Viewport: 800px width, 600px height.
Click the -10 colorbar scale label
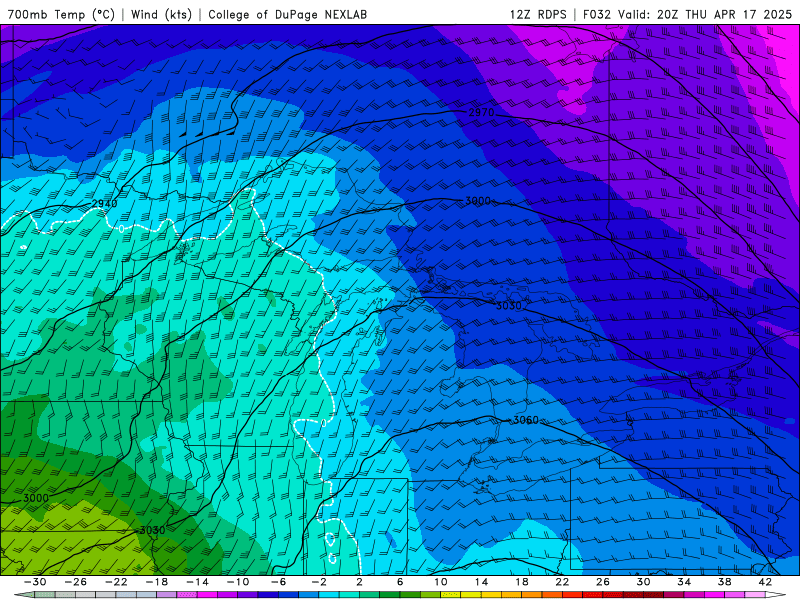tap(238, 582)
